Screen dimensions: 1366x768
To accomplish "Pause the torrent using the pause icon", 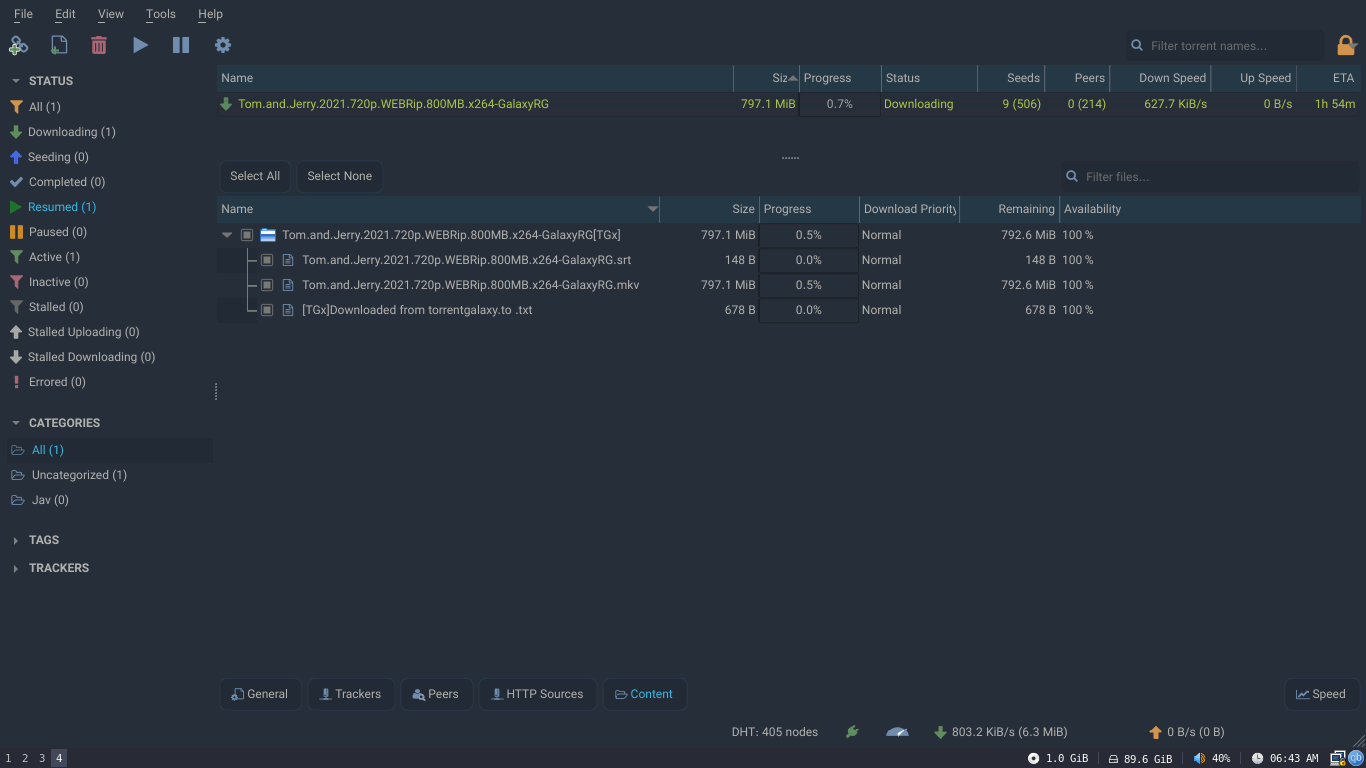I will [x=181, y=45].
